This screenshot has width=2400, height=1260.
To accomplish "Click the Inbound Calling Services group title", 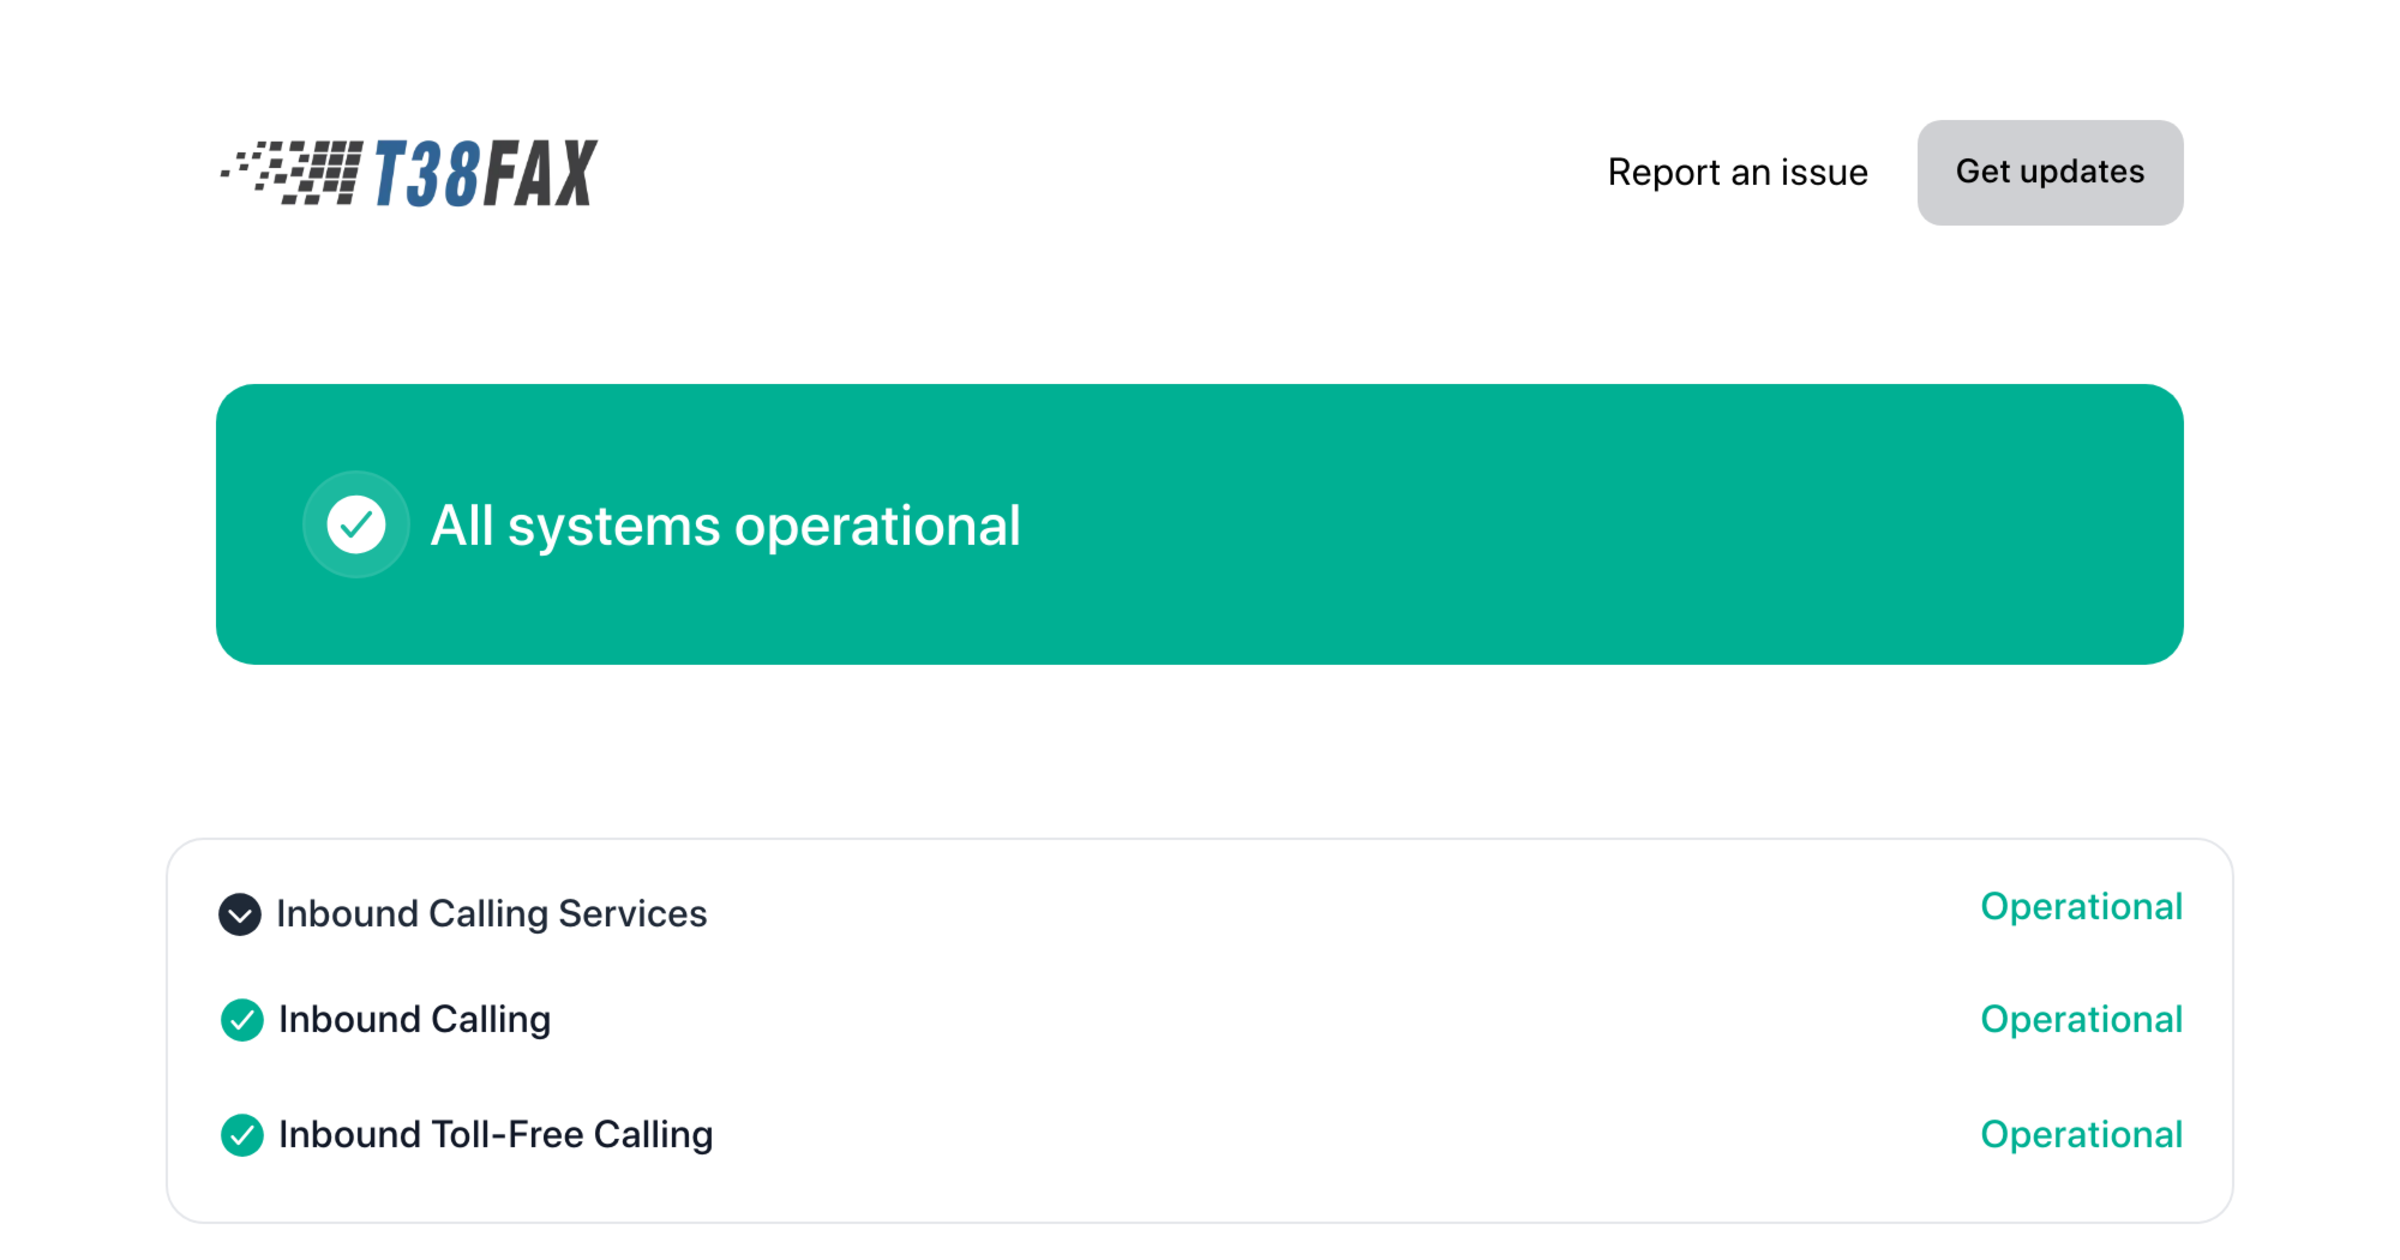I will click(x=491, y=914).
